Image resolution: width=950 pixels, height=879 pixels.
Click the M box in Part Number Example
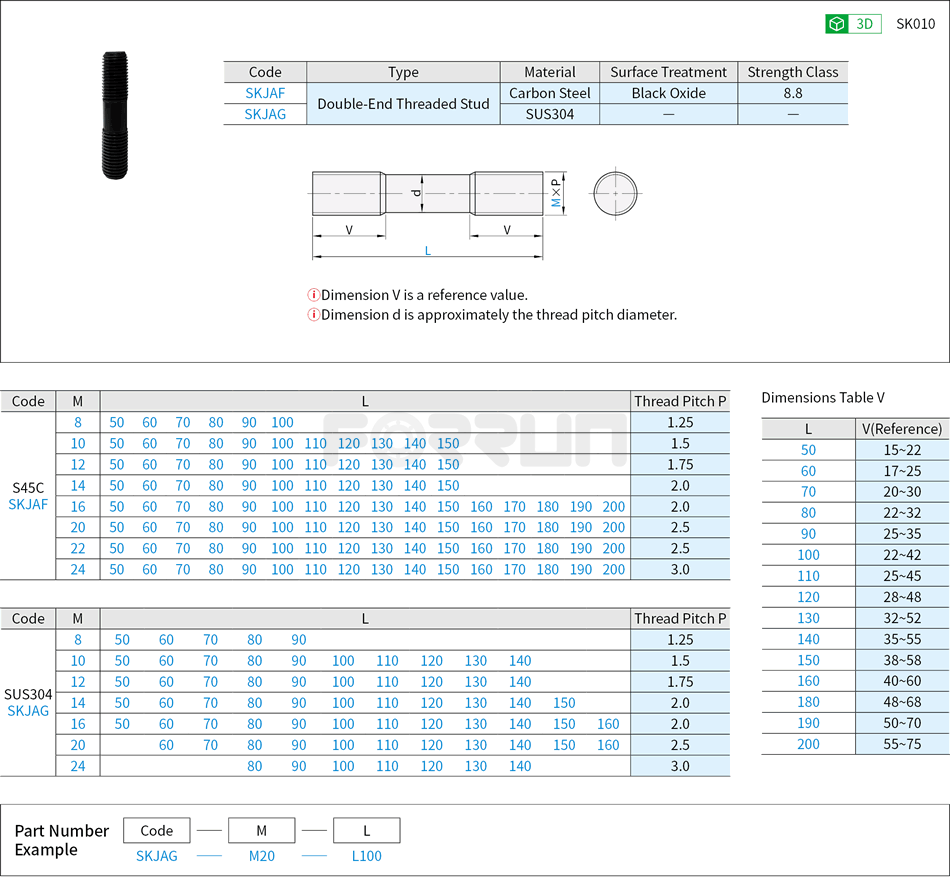(x=261, y=830)
